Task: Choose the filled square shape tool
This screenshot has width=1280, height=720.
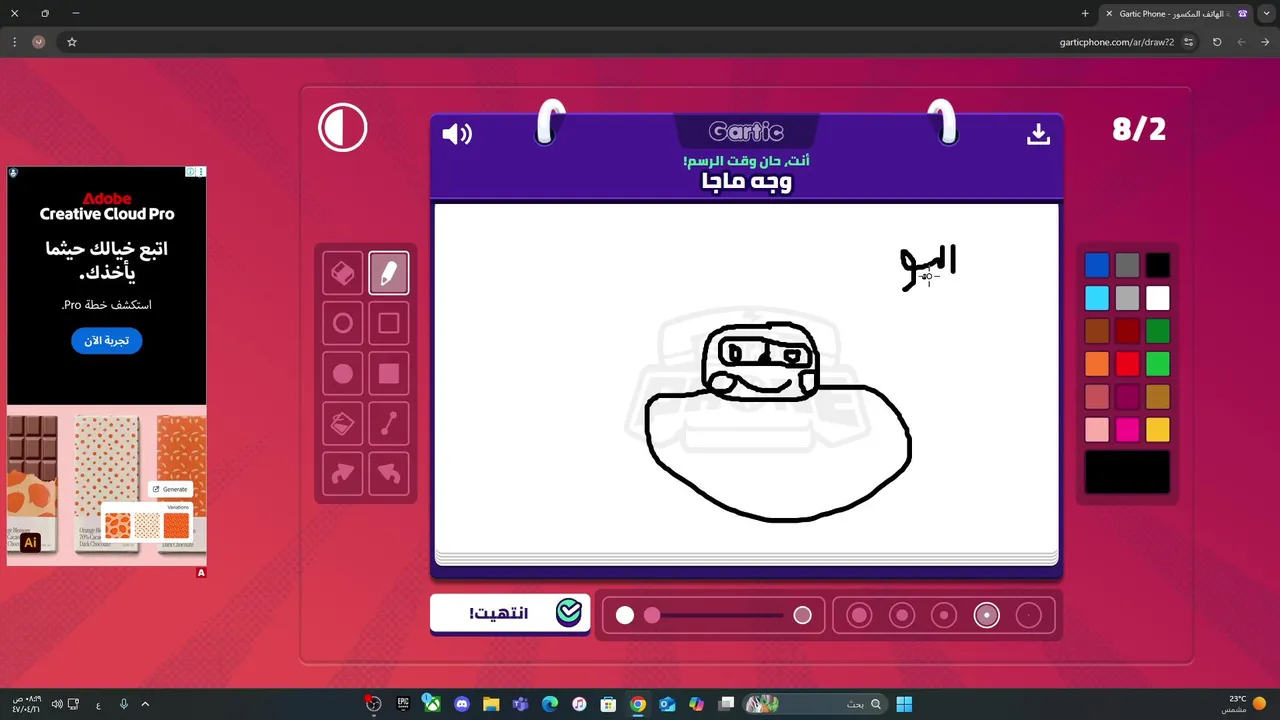Action: coord(389,374)
